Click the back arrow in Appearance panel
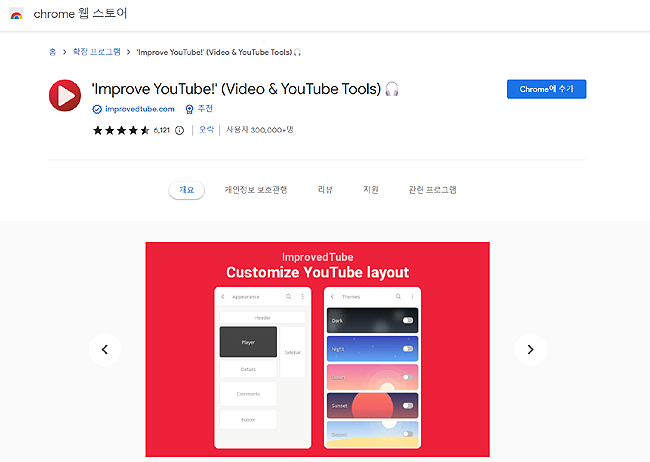 223,297
